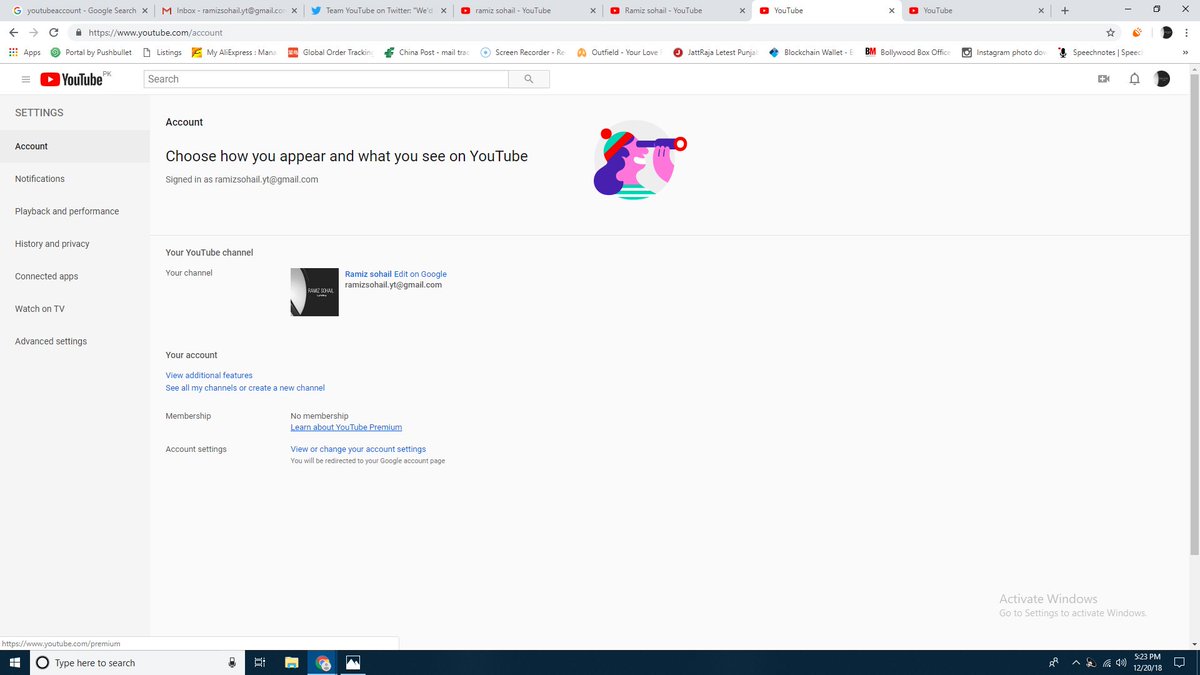Click the Windows taskbar search box
Viewport: 1200px width, 675px height.
[135, 662]
